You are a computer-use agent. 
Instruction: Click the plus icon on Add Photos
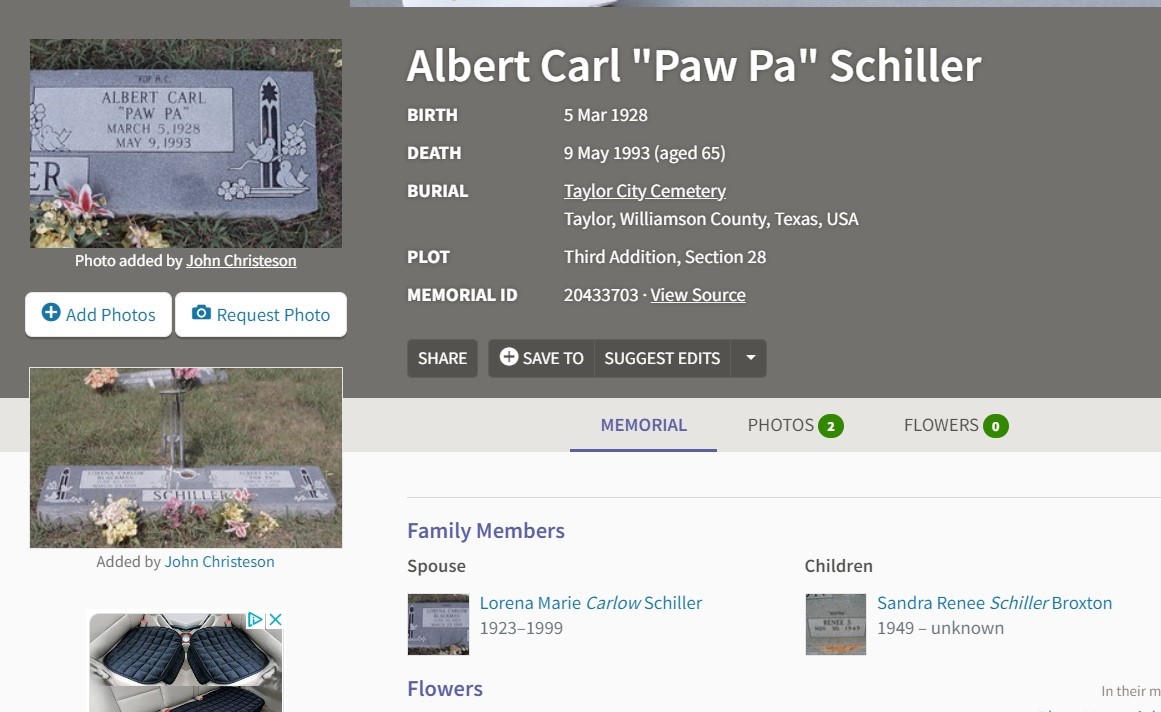[51, 312]
